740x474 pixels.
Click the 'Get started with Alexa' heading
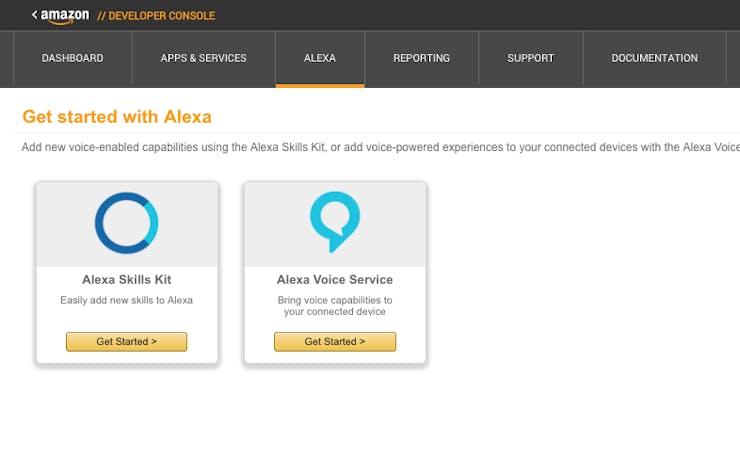[x=117, y=117]
